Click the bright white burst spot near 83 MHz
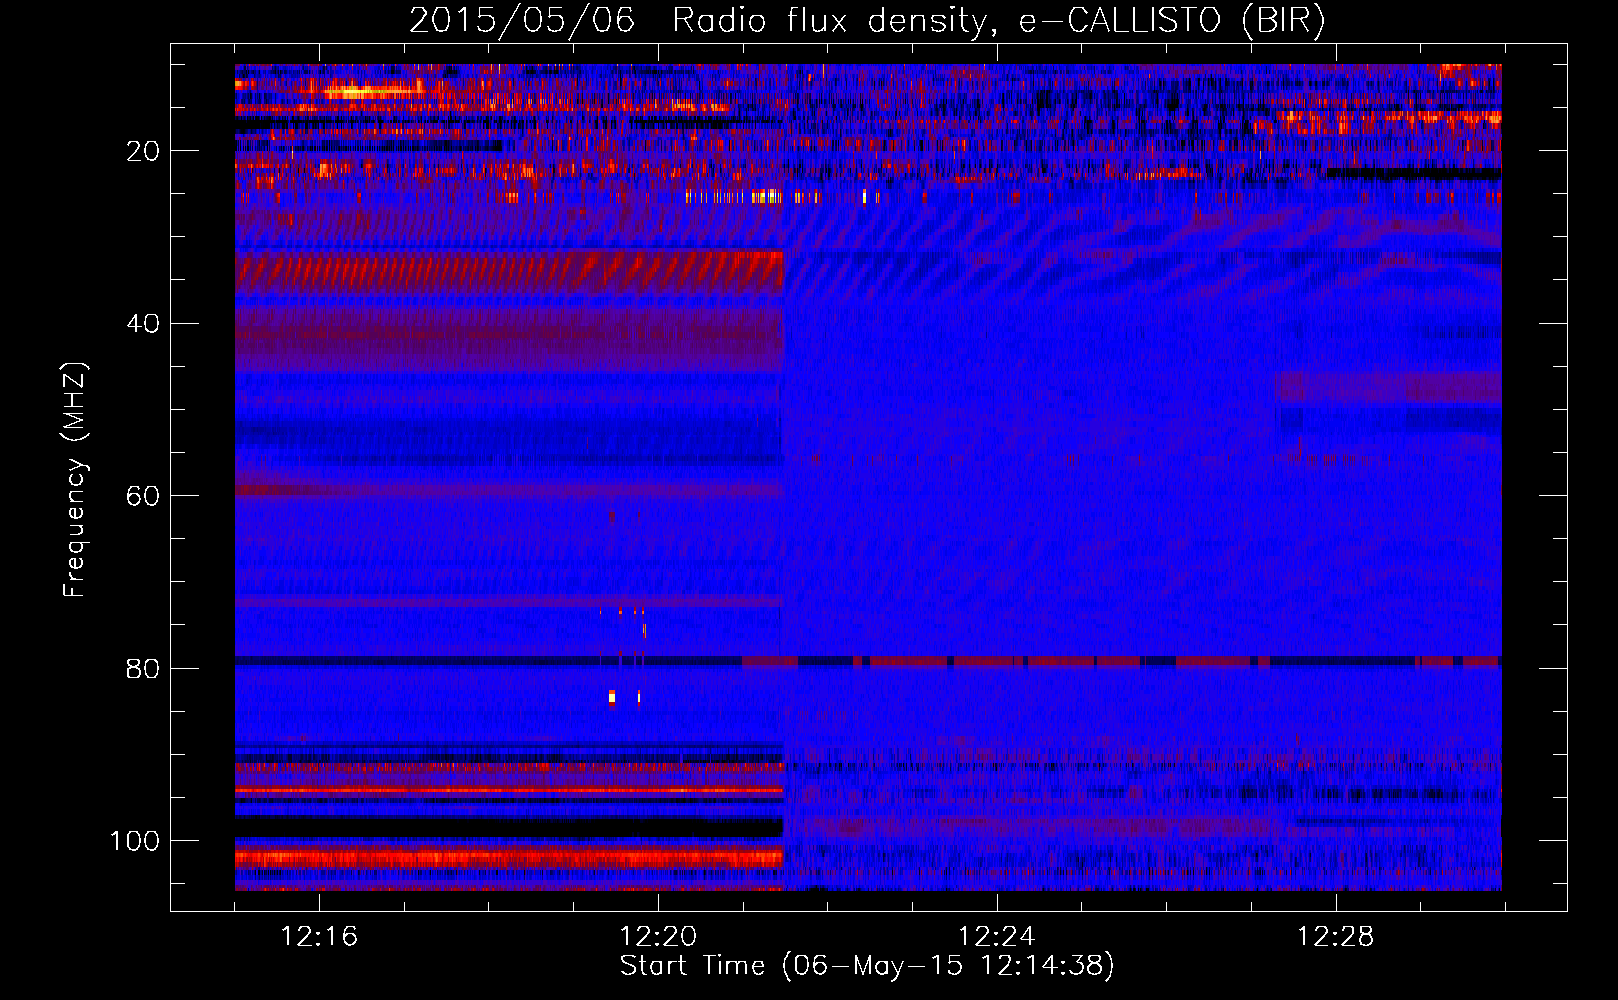This screenshot has height=1000, width=1618. tap(612, 697)
